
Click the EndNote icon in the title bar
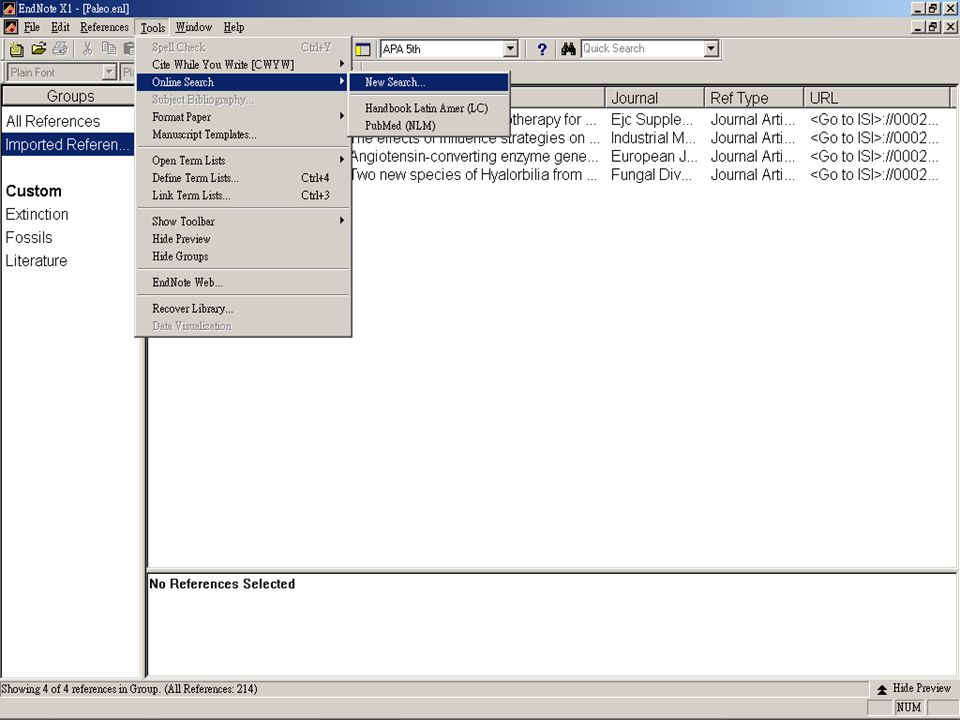(9, 9)
